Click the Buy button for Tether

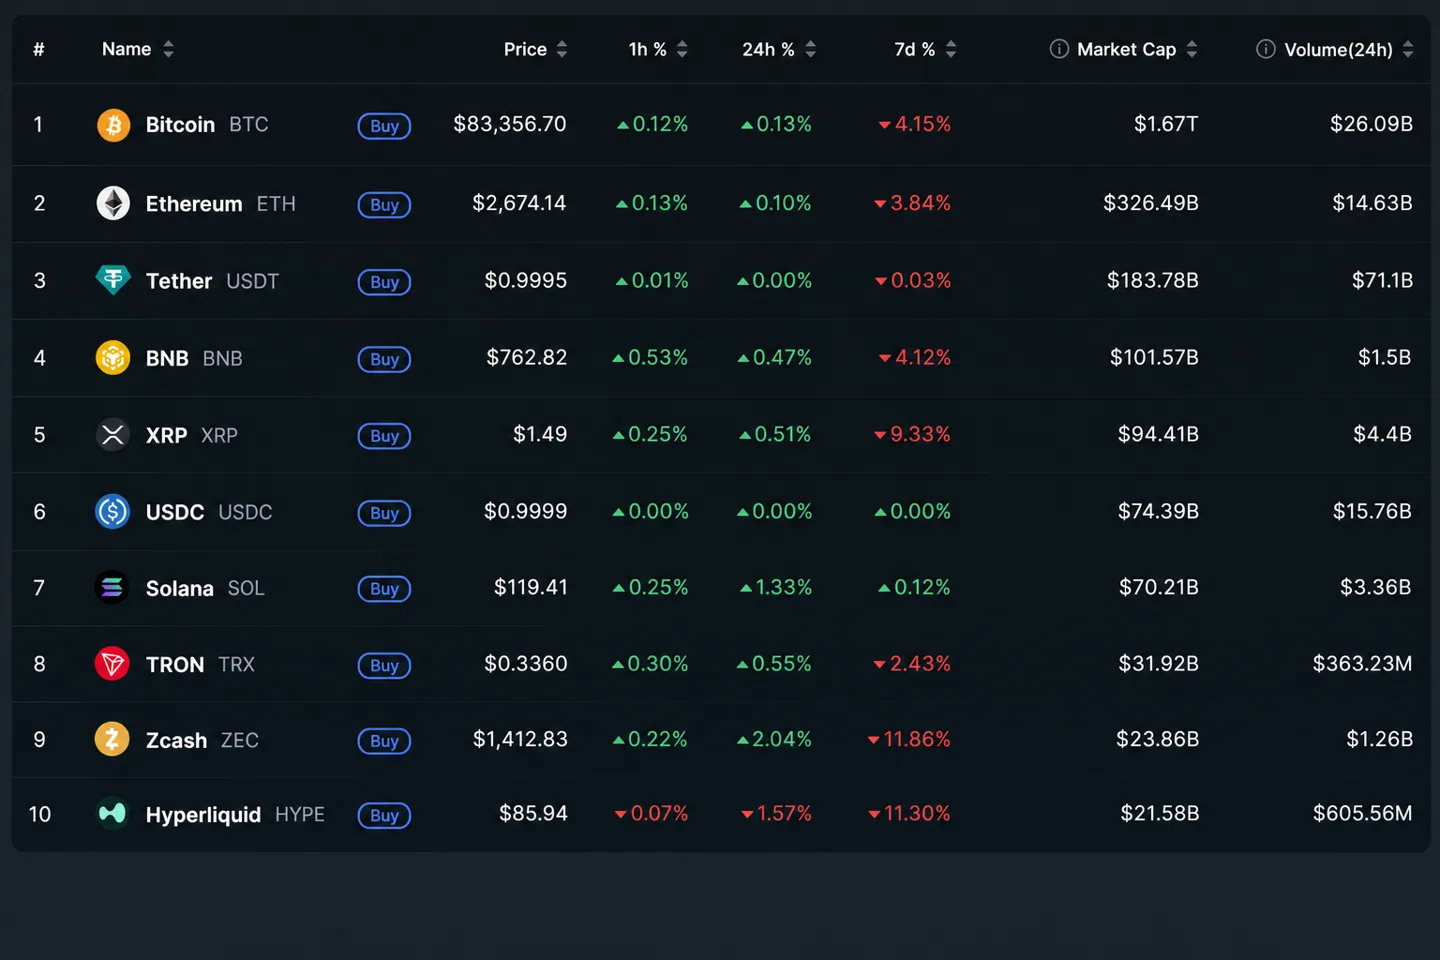385,282
